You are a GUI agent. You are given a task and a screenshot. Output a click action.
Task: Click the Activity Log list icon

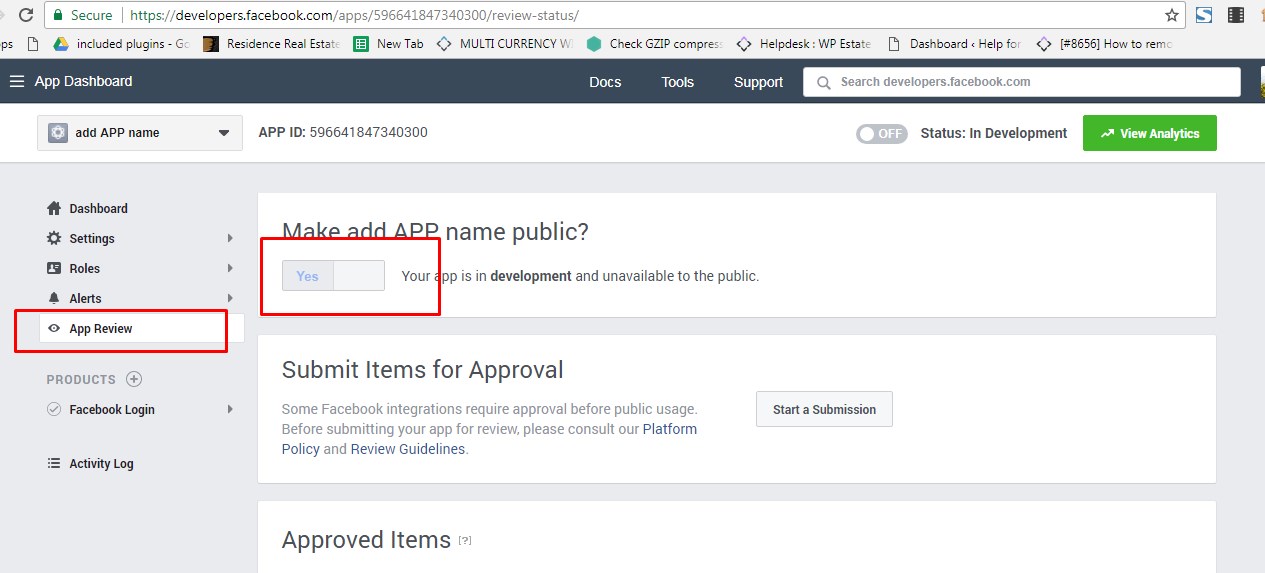pos(54,463)
